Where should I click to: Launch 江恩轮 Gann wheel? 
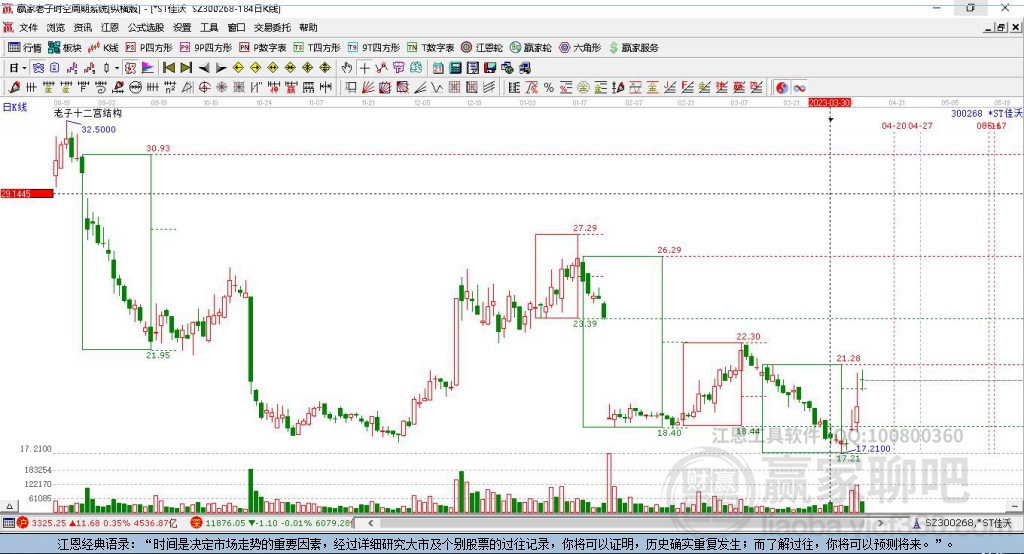[482, 48]
